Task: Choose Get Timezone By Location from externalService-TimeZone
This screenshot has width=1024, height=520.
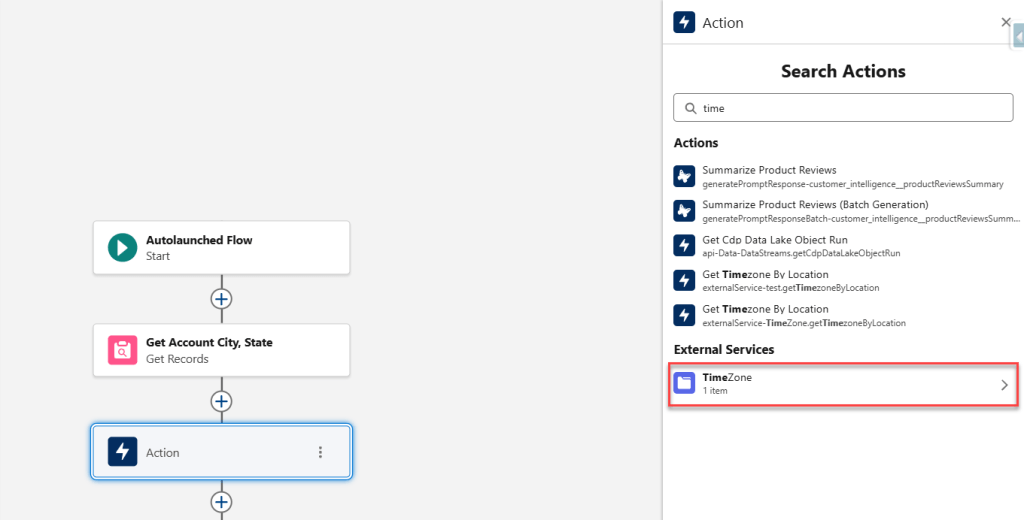Action: click(x=765, y=310)
